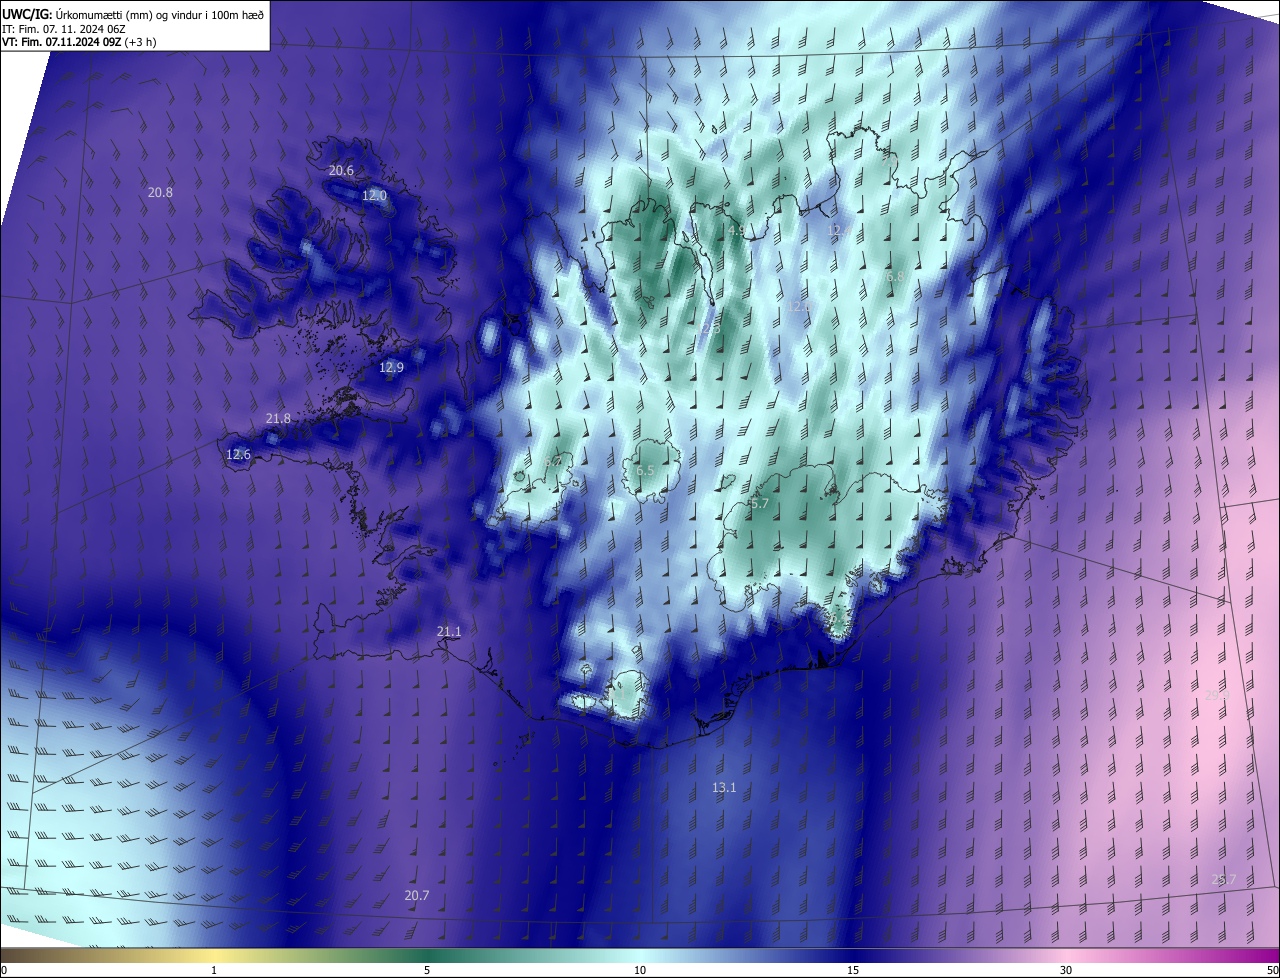Screen dimensions: 1280x978
Task: Click the 21.8 value label on the map
Action: [278, 418]
